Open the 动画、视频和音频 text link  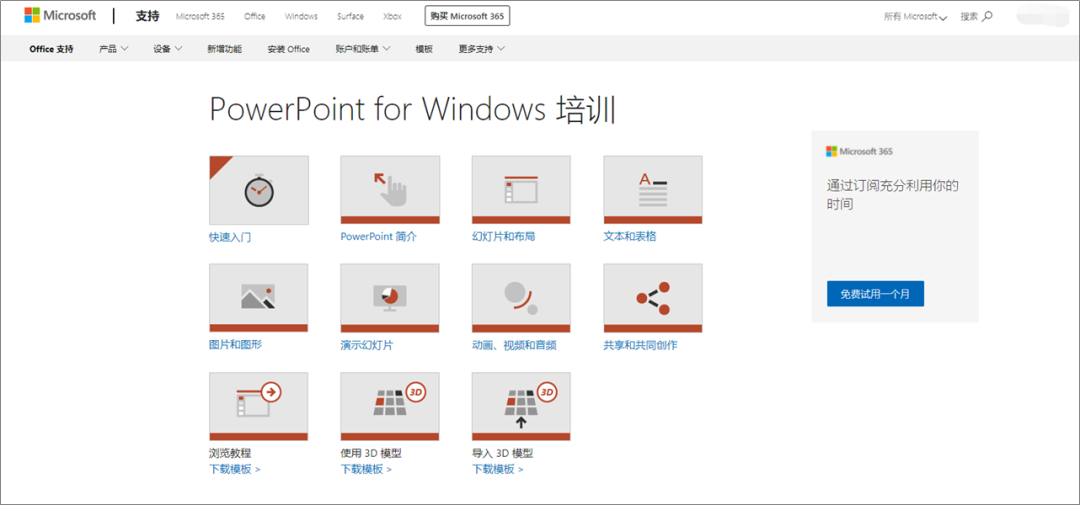pyautogui.click(x=514, y=345)
